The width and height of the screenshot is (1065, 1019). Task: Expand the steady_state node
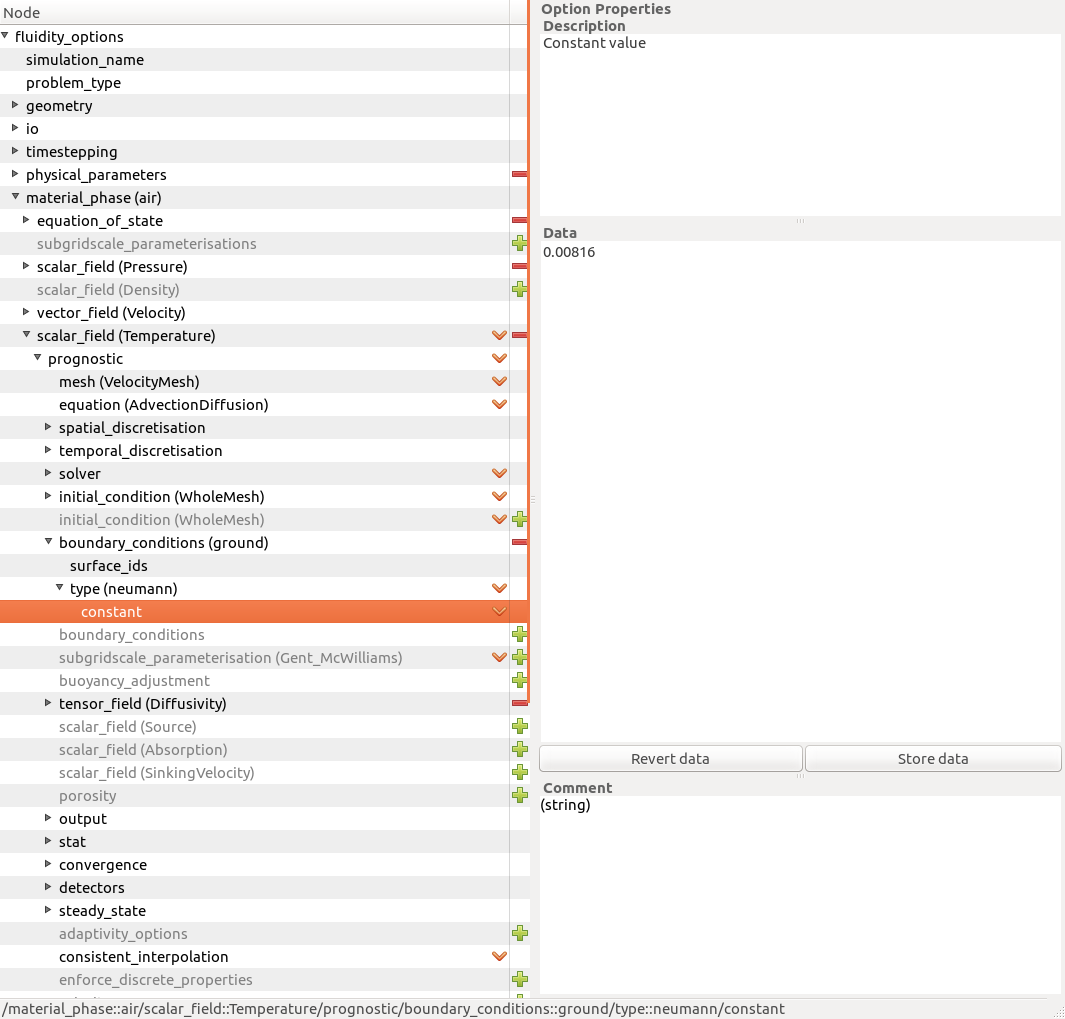tap(48, 910)
